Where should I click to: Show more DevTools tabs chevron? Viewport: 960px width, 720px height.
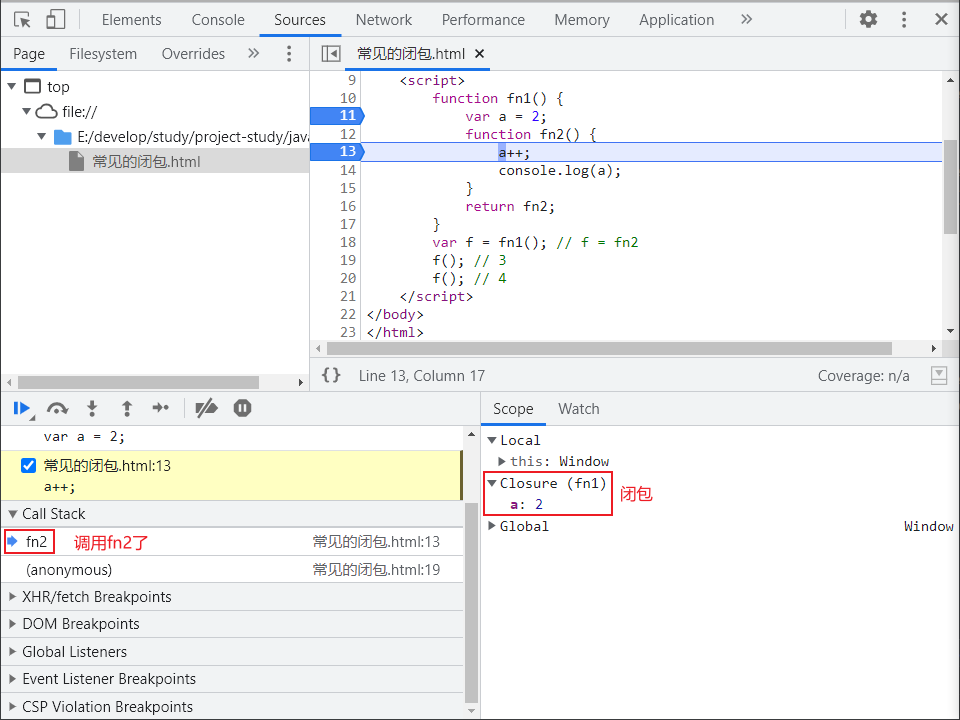[x=746, y=20]
